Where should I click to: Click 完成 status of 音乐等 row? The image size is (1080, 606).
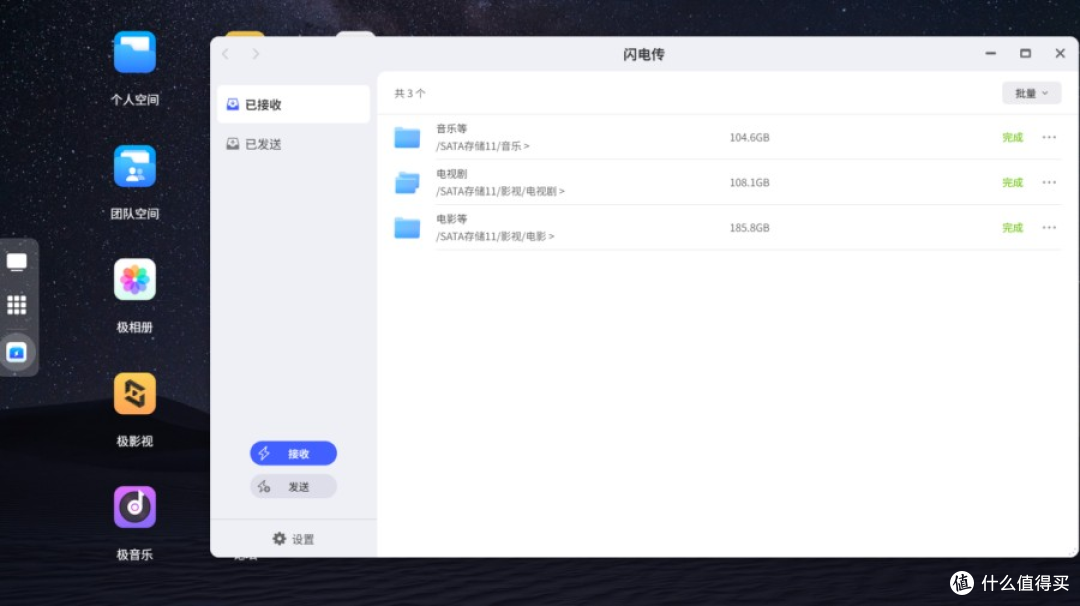click(1012, 138)
